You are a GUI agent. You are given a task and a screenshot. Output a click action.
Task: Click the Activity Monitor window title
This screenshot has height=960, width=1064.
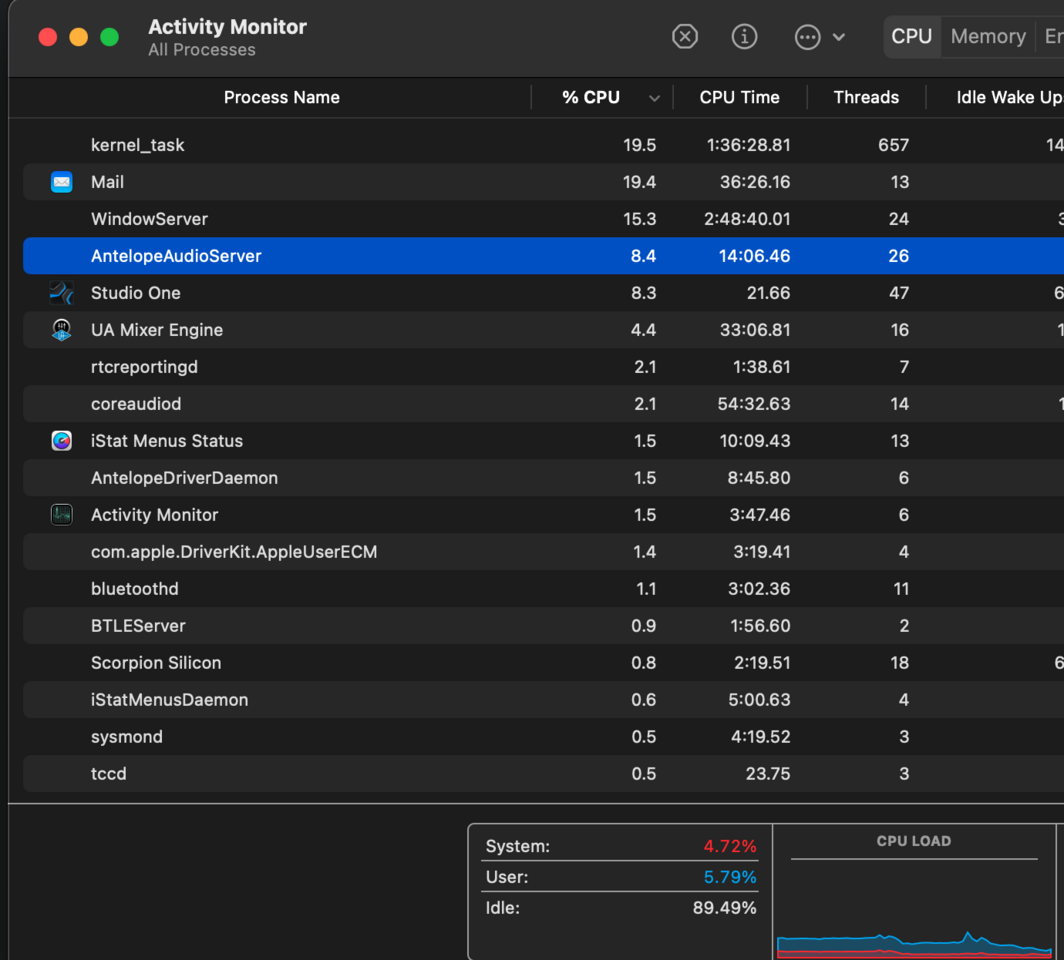point(227,26)
